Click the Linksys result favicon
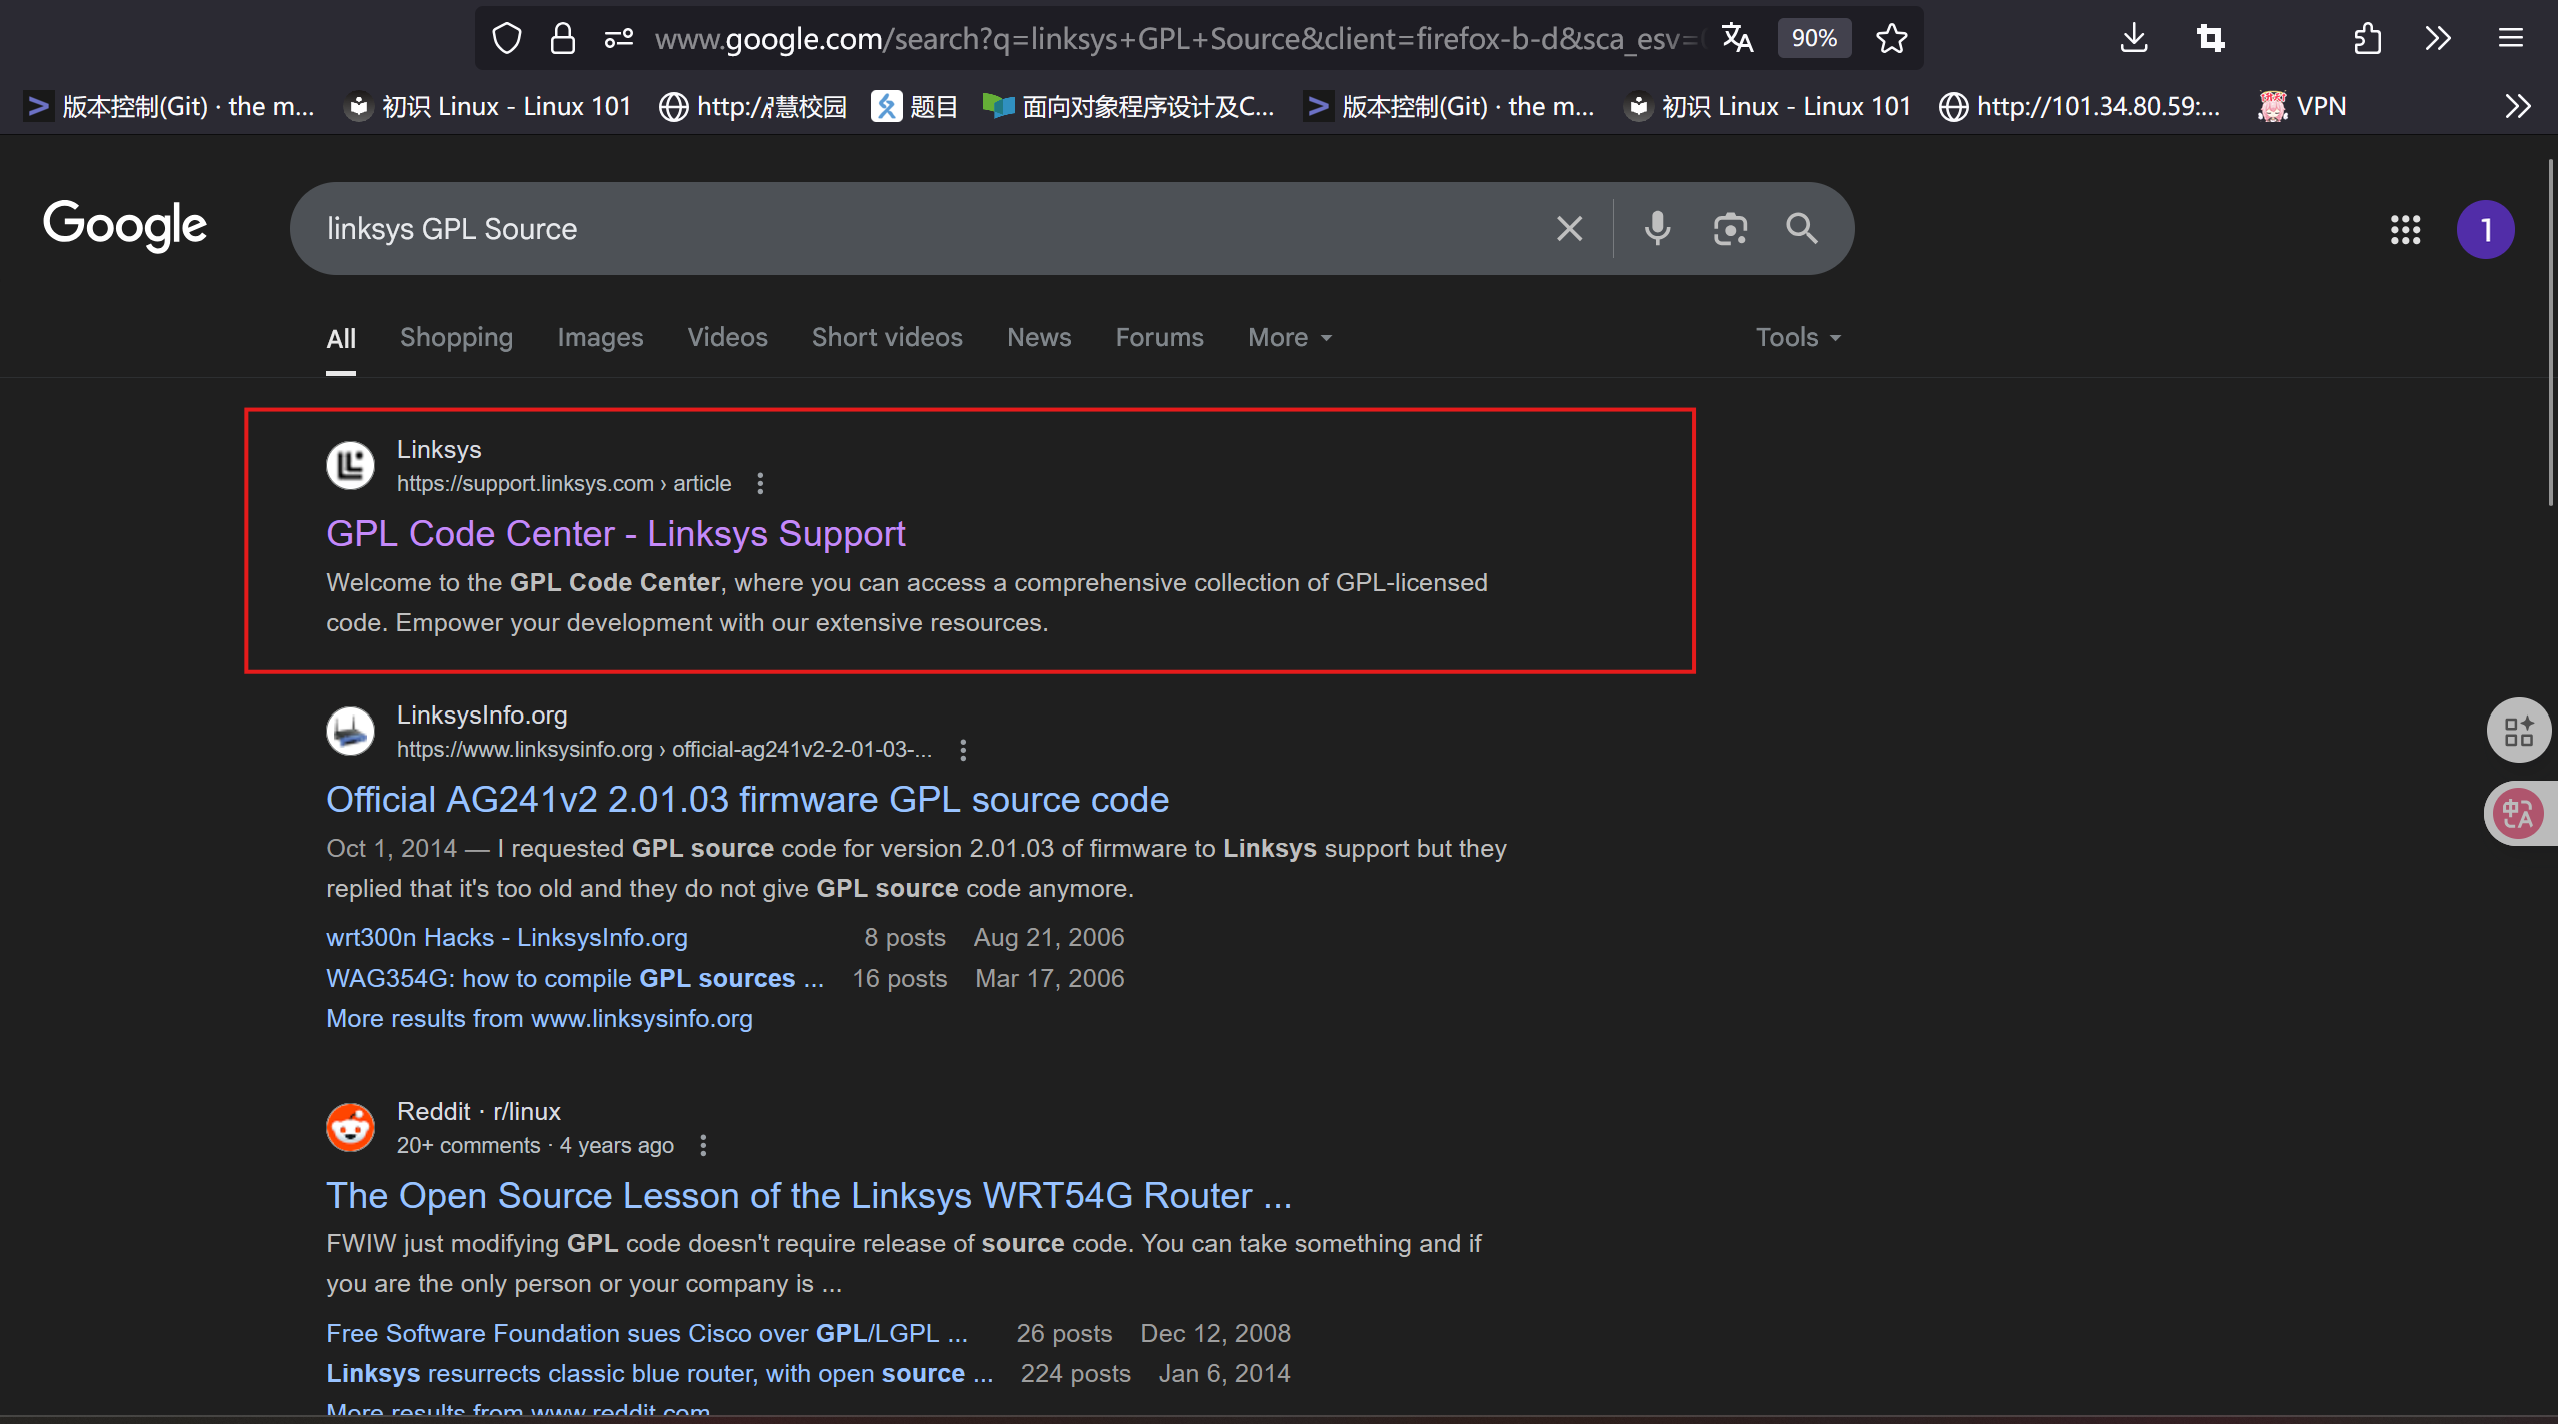Image resolution: width=2558 pixels, height=1424 pixels. 350,465
